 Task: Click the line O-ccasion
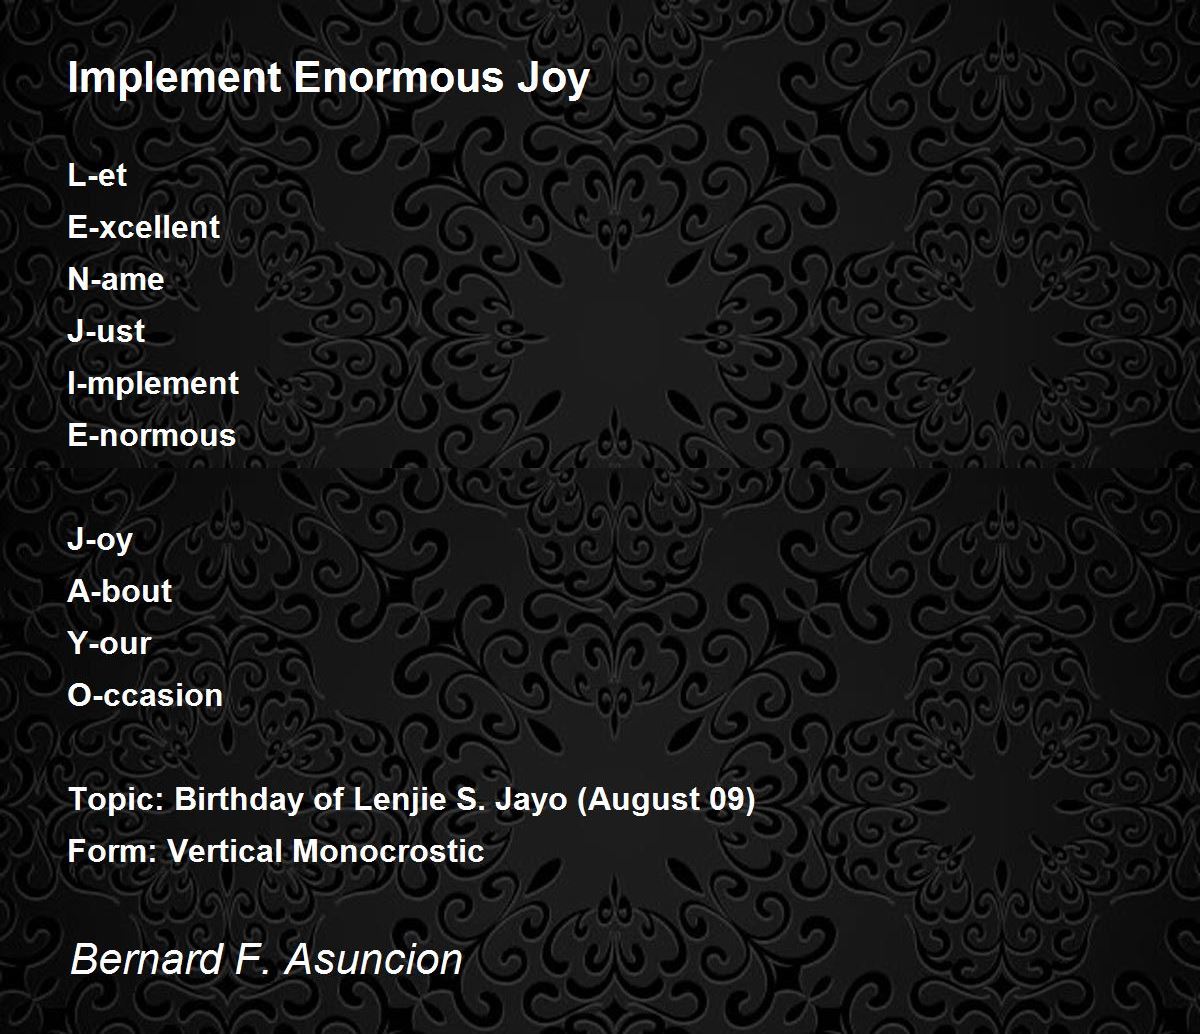click(x=145, y=695)
